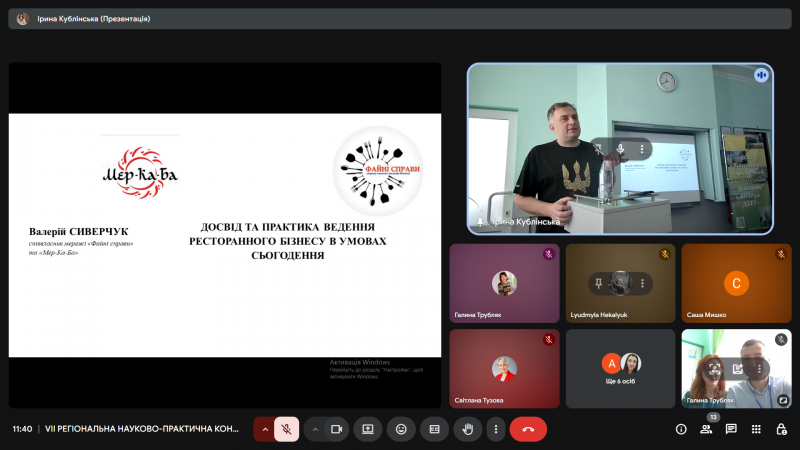The width and height of the screenshot is (800, 450).
Task: Raise your hand using the hand icon
Action: pyautogui.click(x=466, y=429)
